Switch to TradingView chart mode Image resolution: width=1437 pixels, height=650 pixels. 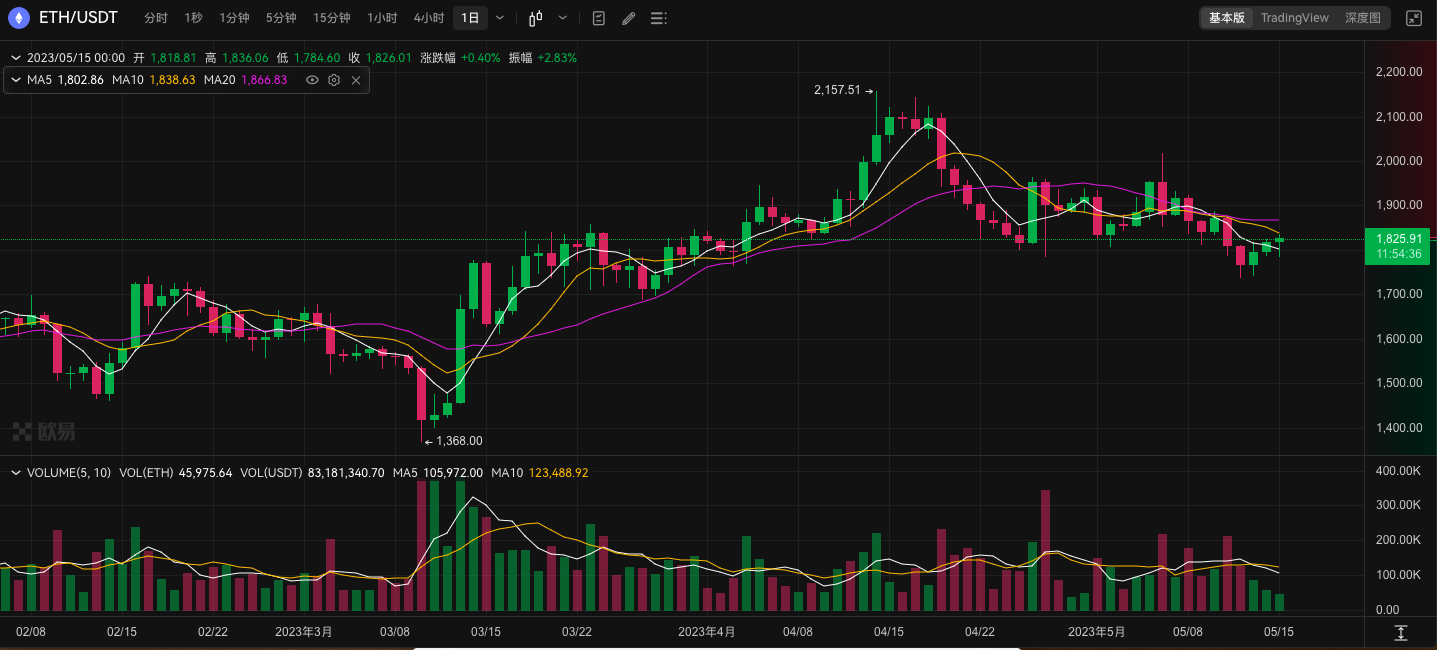pos(1294,18)
